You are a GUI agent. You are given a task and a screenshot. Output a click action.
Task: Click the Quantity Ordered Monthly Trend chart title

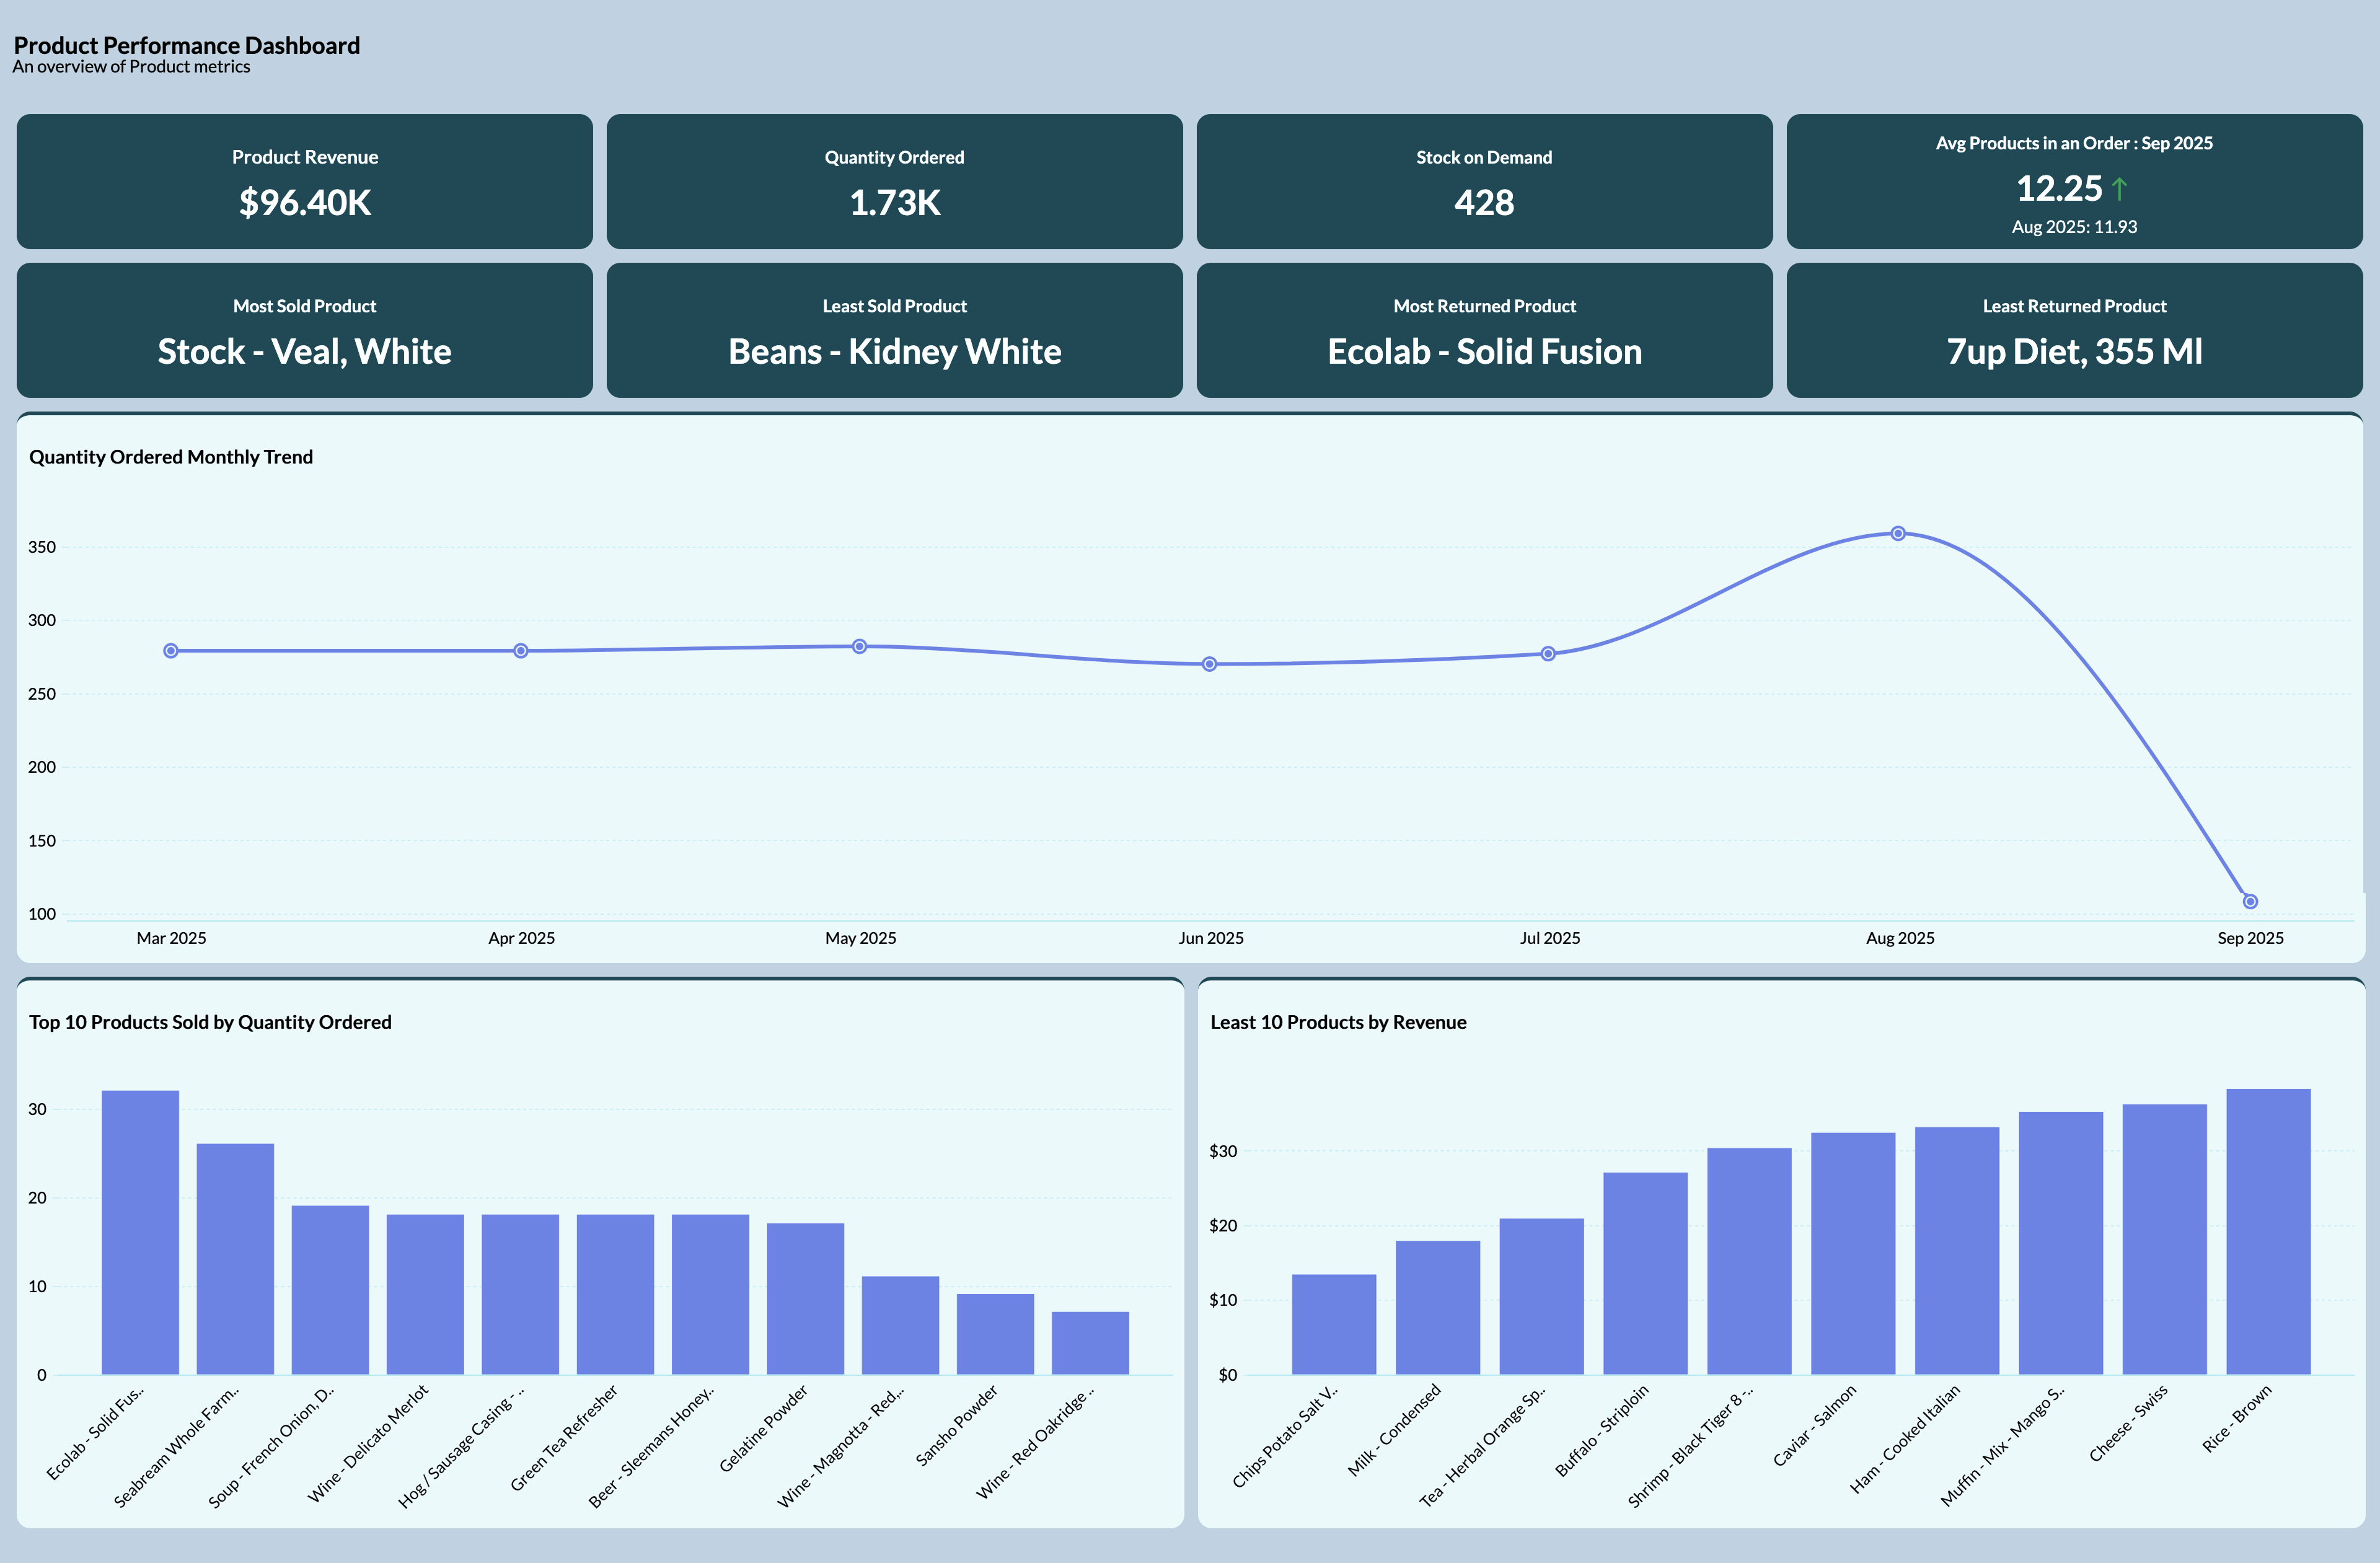click(x=171, y=457)
